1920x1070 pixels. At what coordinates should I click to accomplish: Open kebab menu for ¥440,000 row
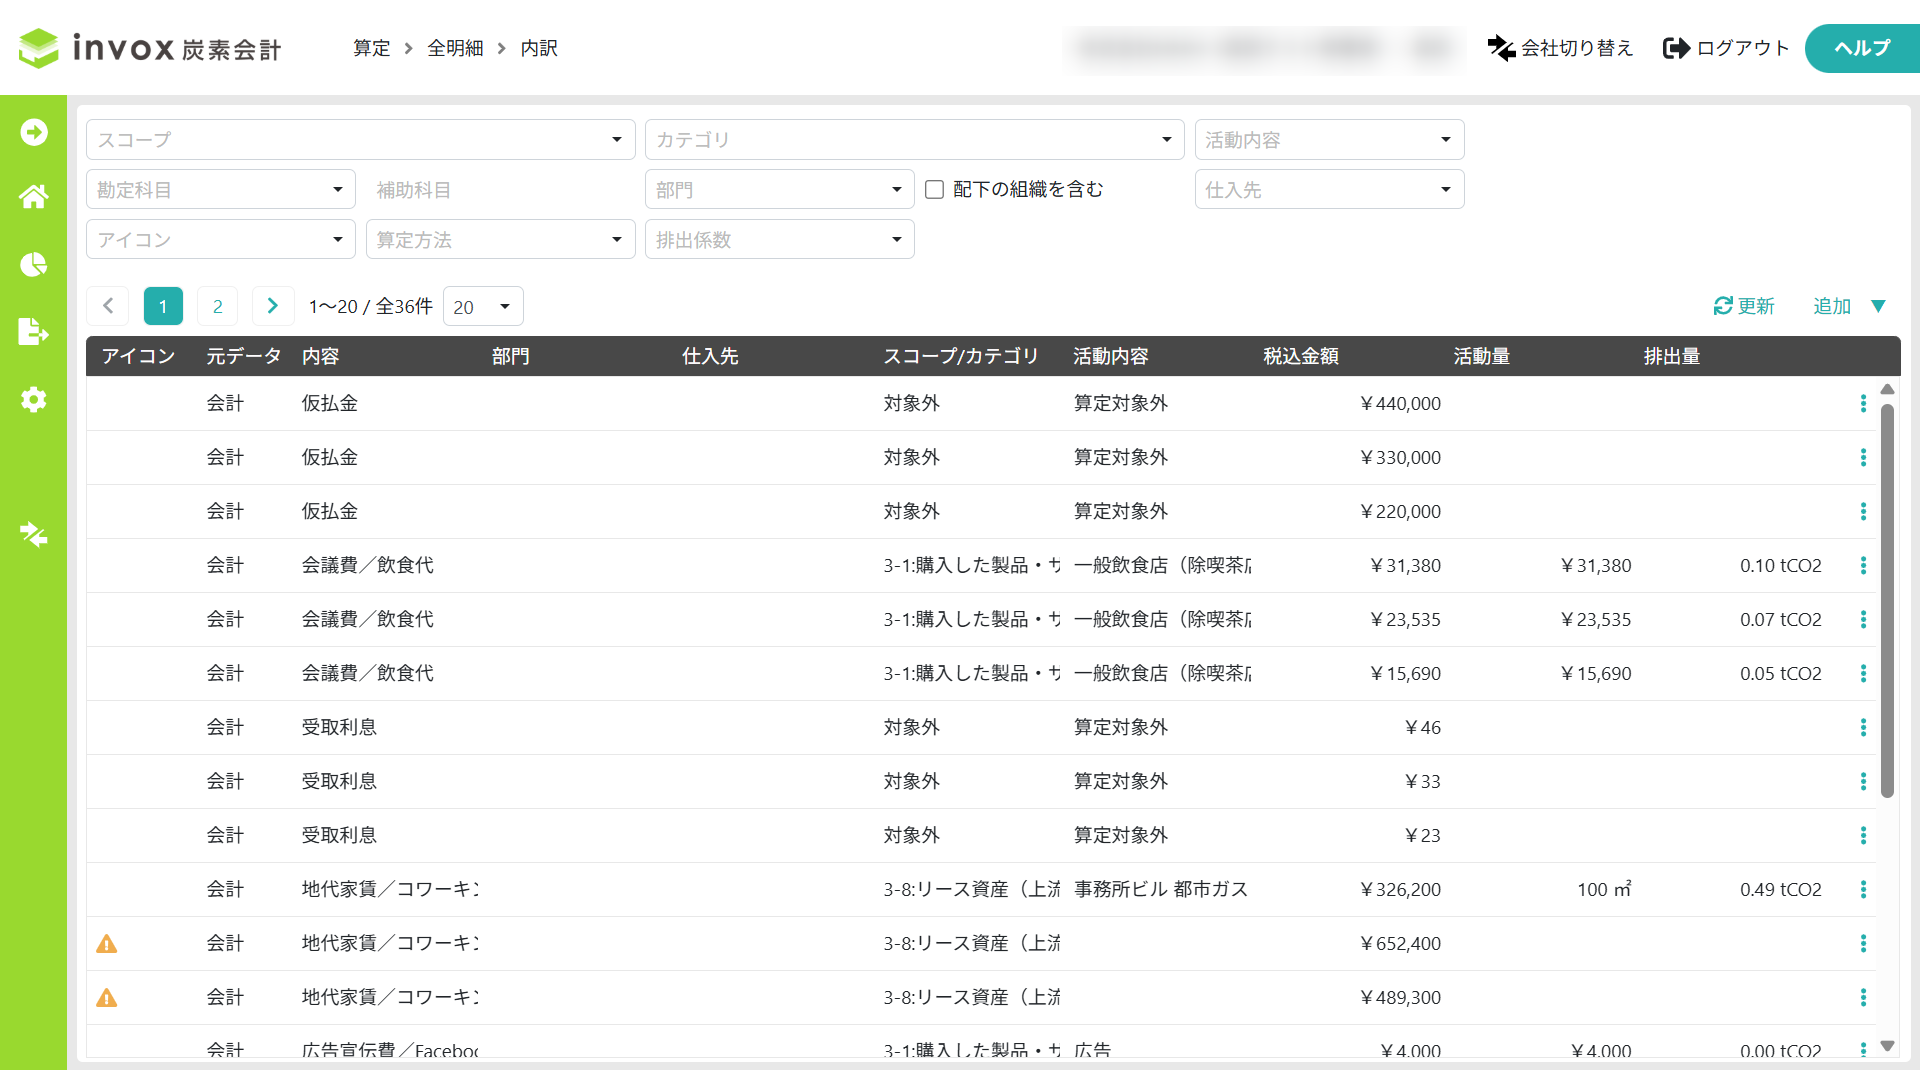[x=1863, y=403]
